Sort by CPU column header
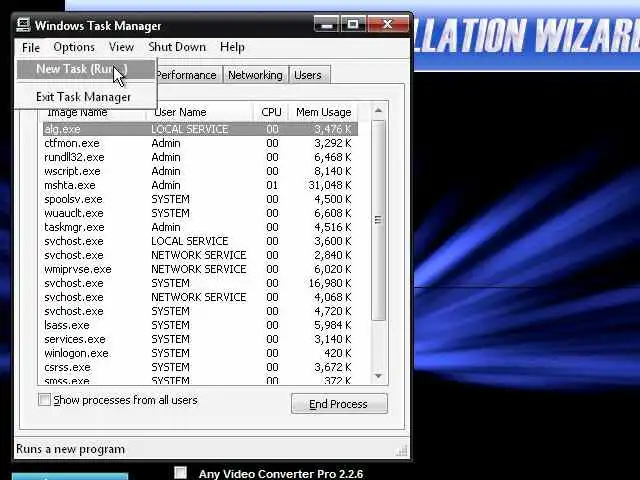The image size is (640, 480). (271, 112)
